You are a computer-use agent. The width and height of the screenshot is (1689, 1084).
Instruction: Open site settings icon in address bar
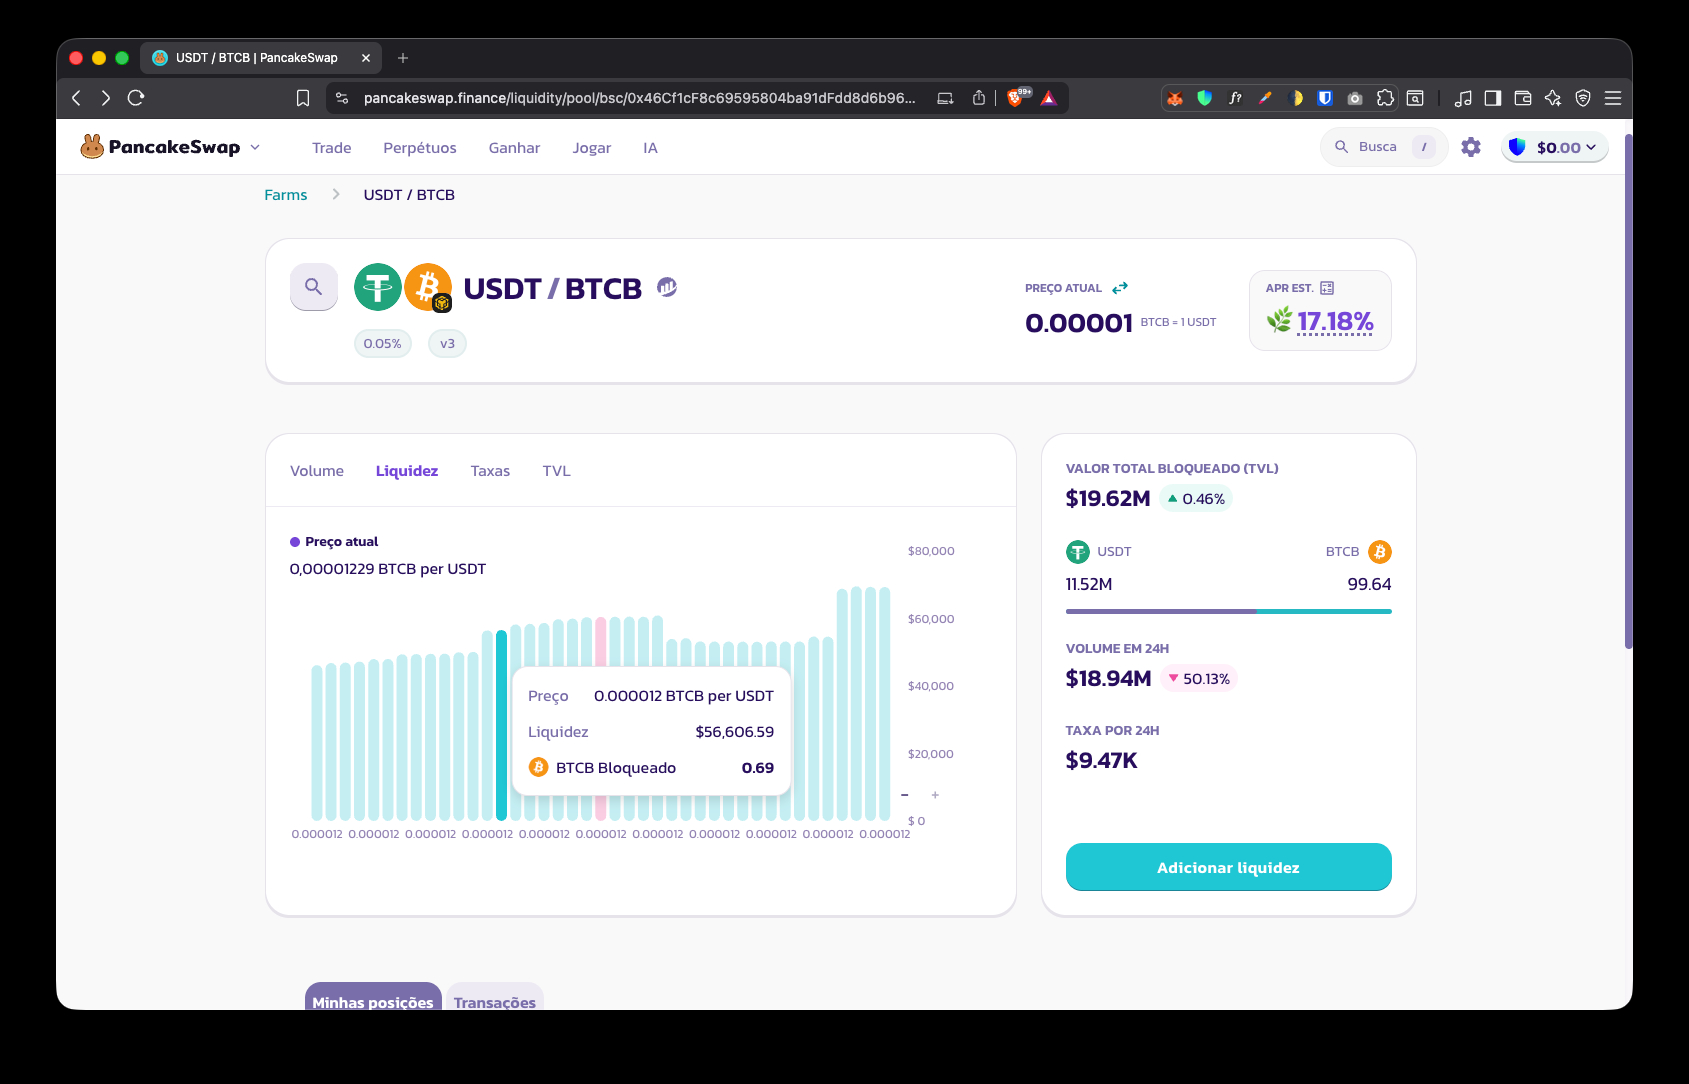click(x=342, y=98)
